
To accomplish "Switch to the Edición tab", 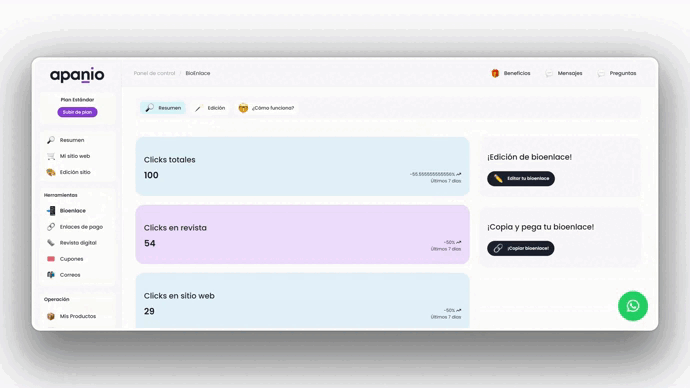I will click(x=211, y=108).
